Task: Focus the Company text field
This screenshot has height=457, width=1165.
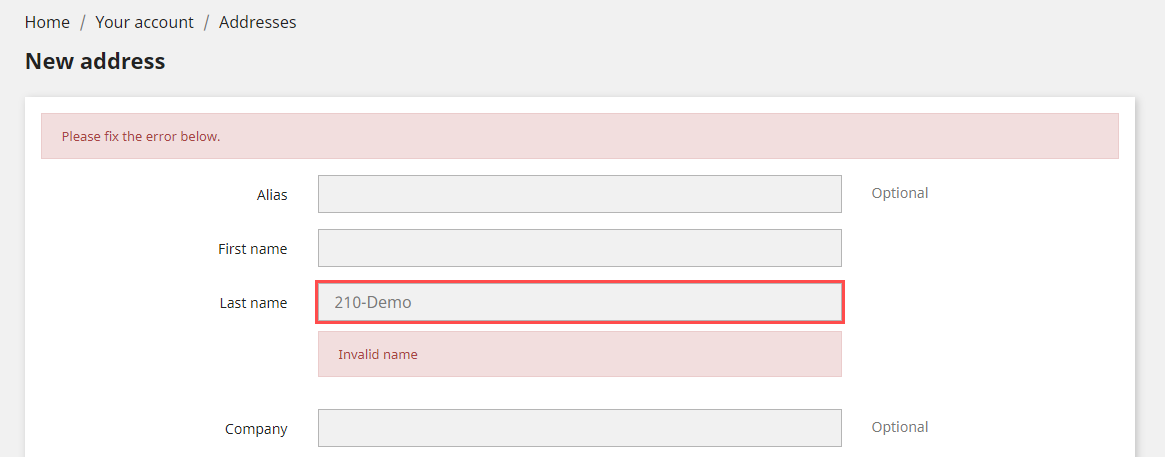Action: click(580, 428)
